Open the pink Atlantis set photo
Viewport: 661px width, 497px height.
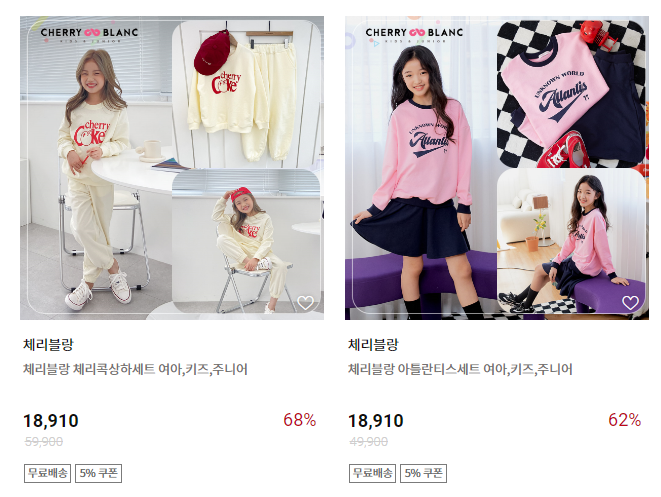[x=497, y=168]
